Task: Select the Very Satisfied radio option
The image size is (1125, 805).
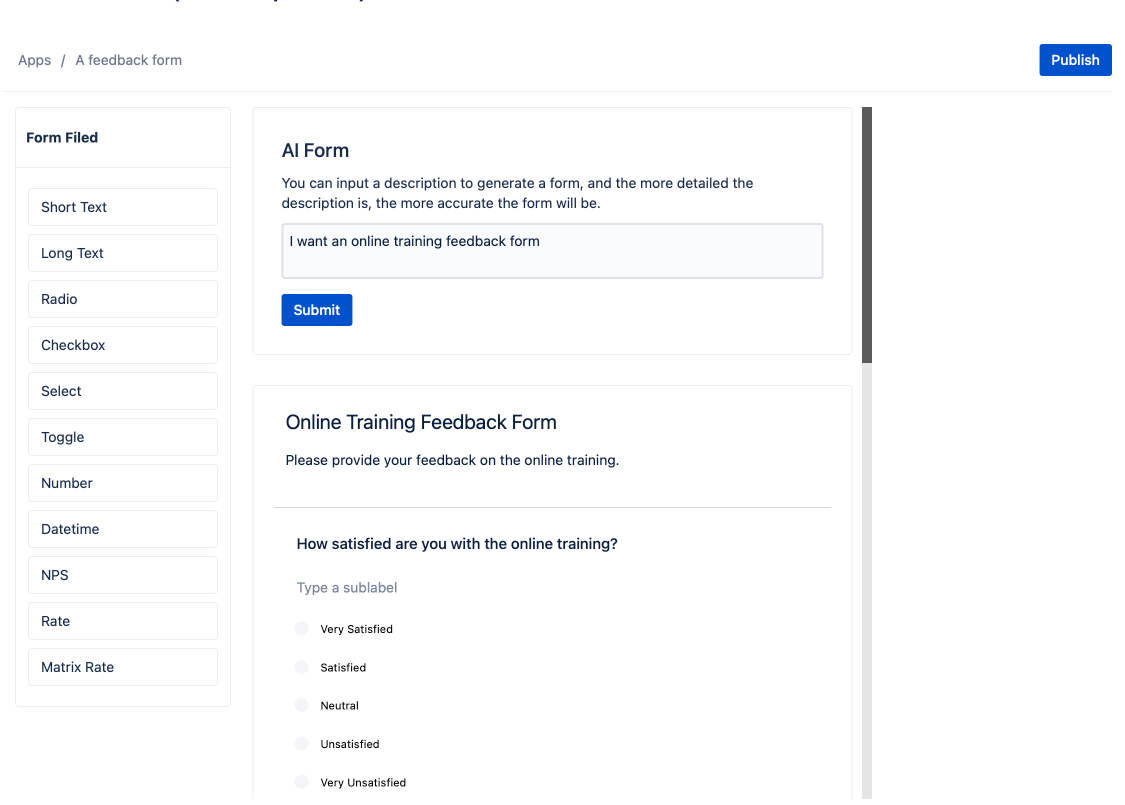Action: click(302, 629)
